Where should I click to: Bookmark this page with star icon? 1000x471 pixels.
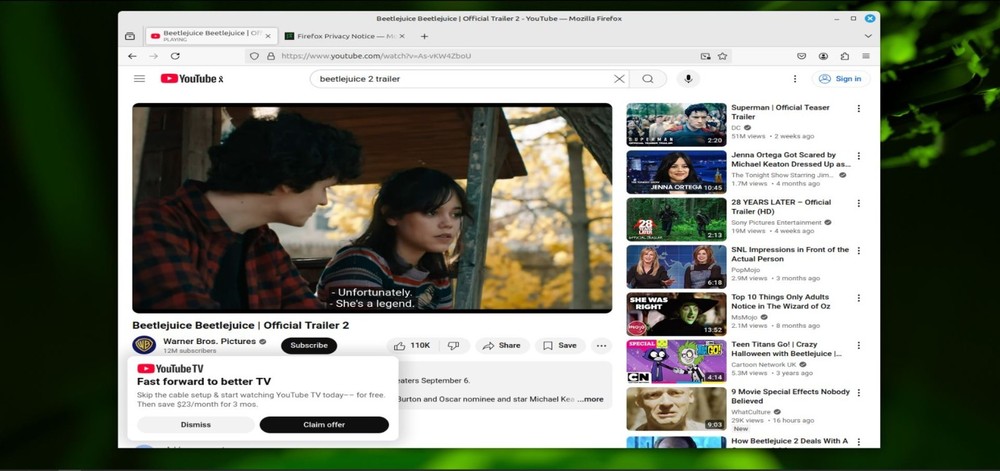(722, 56)
